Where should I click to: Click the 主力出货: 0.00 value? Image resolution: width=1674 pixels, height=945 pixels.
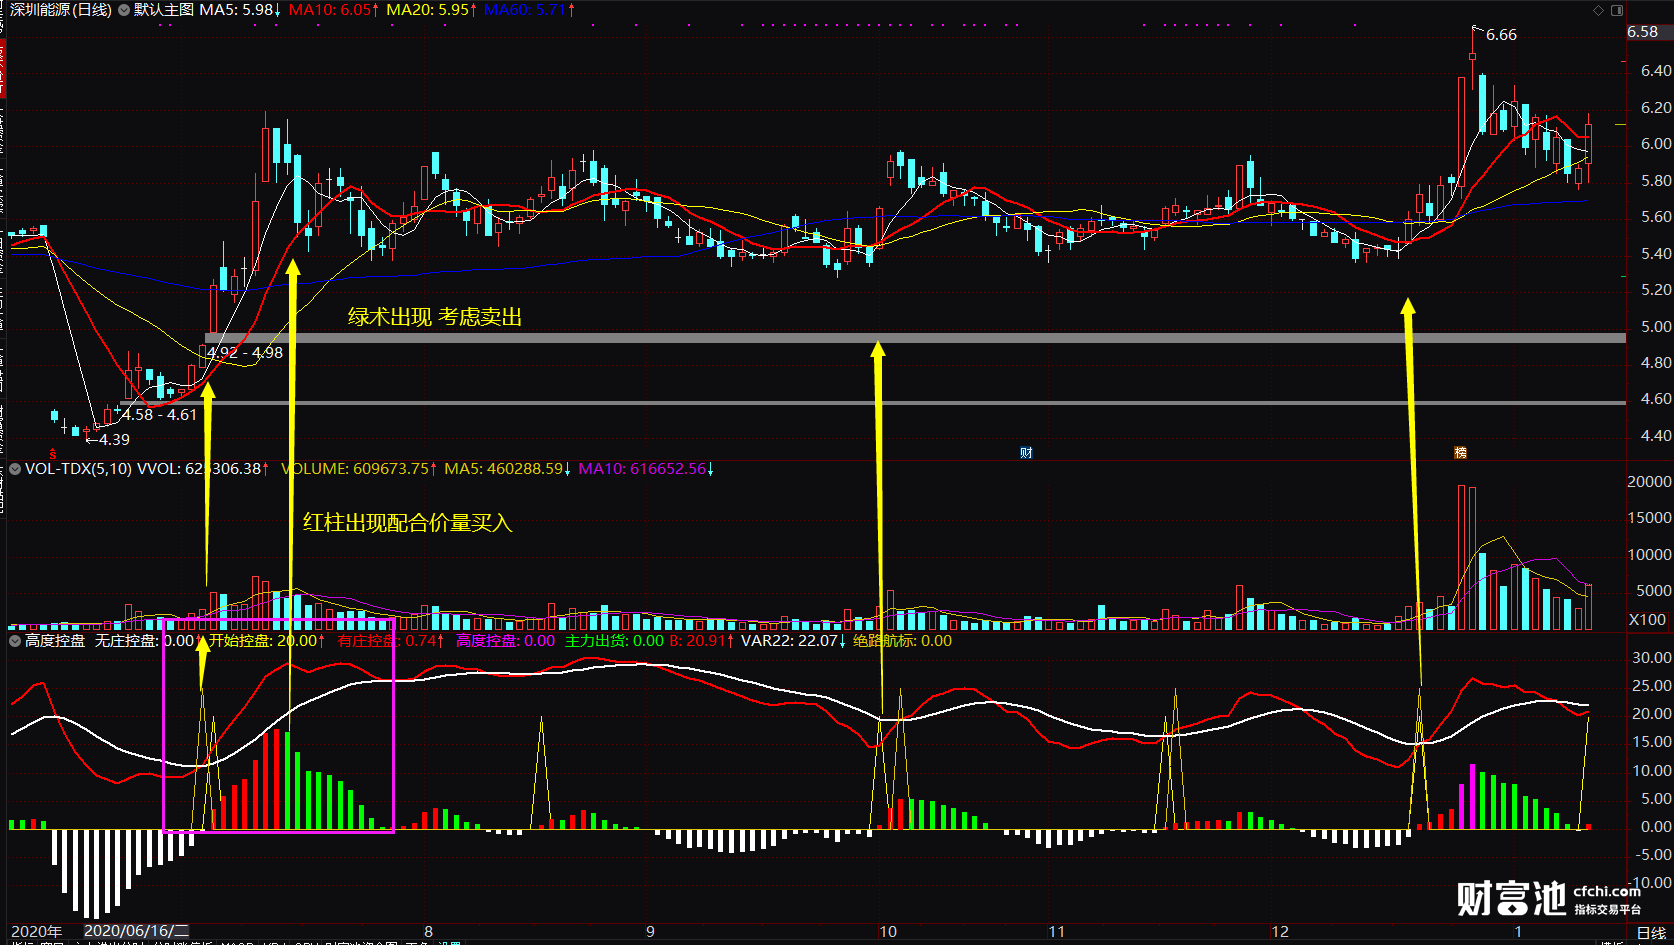coord(614,641)
